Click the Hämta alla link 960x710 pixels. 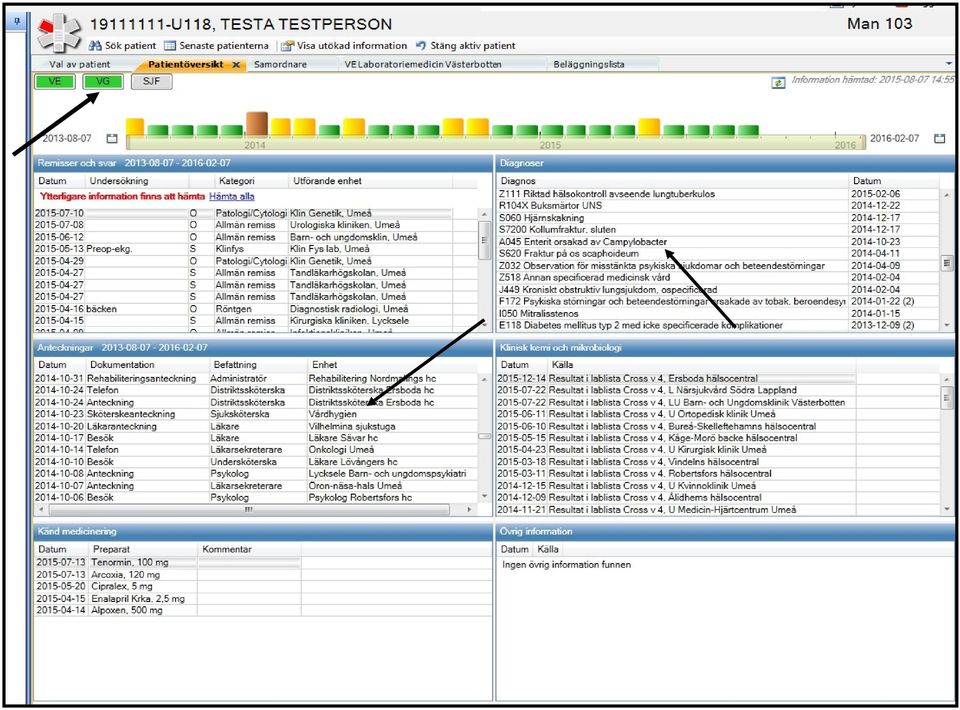coord(231,196)
